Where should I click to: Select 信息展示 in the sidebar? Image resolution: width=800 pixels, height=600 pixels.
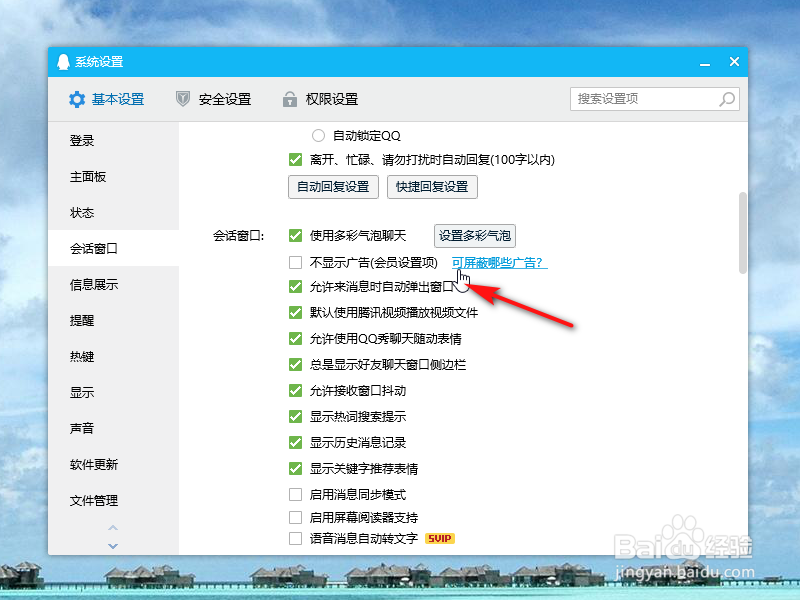click(114, 284)
